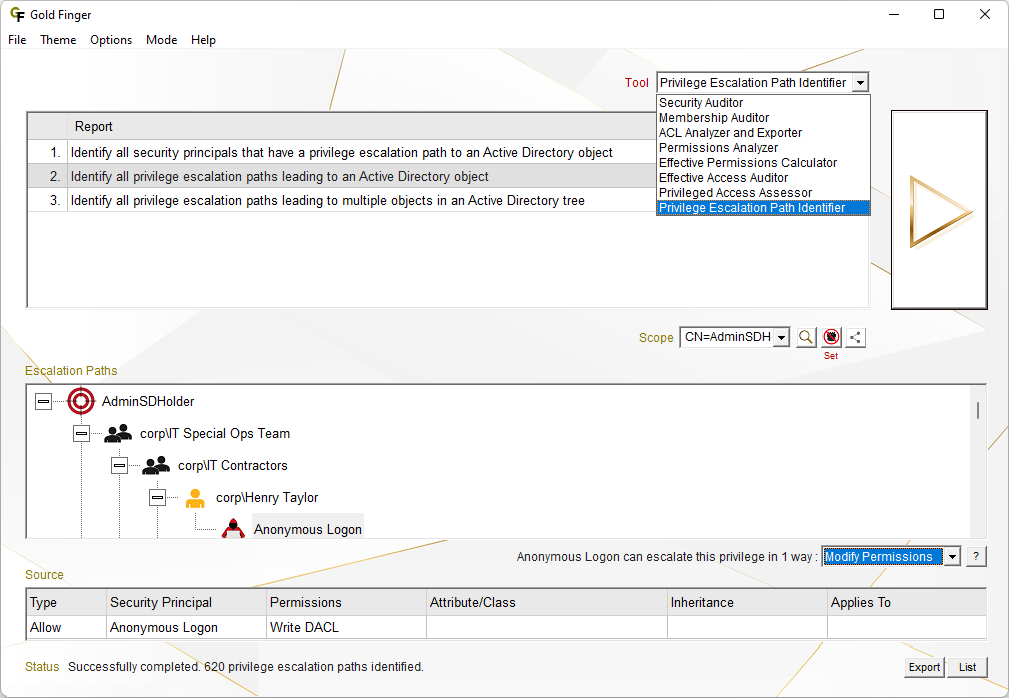Click the Write DACL permission cell
The width and height of the screenshot is (1009, 698).
(x=347, y=627)
